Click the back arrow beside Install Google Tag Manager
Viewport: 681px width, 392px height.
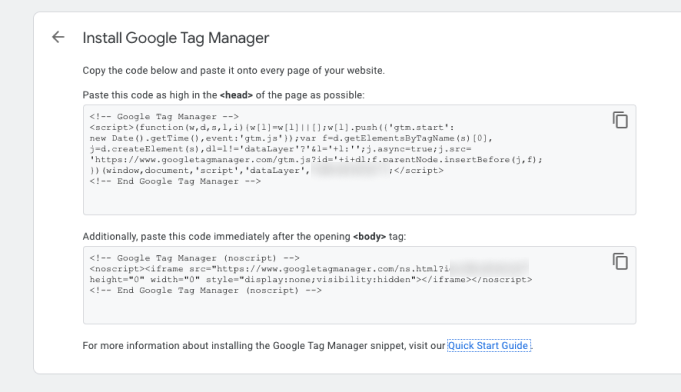[x=58, y=37]
